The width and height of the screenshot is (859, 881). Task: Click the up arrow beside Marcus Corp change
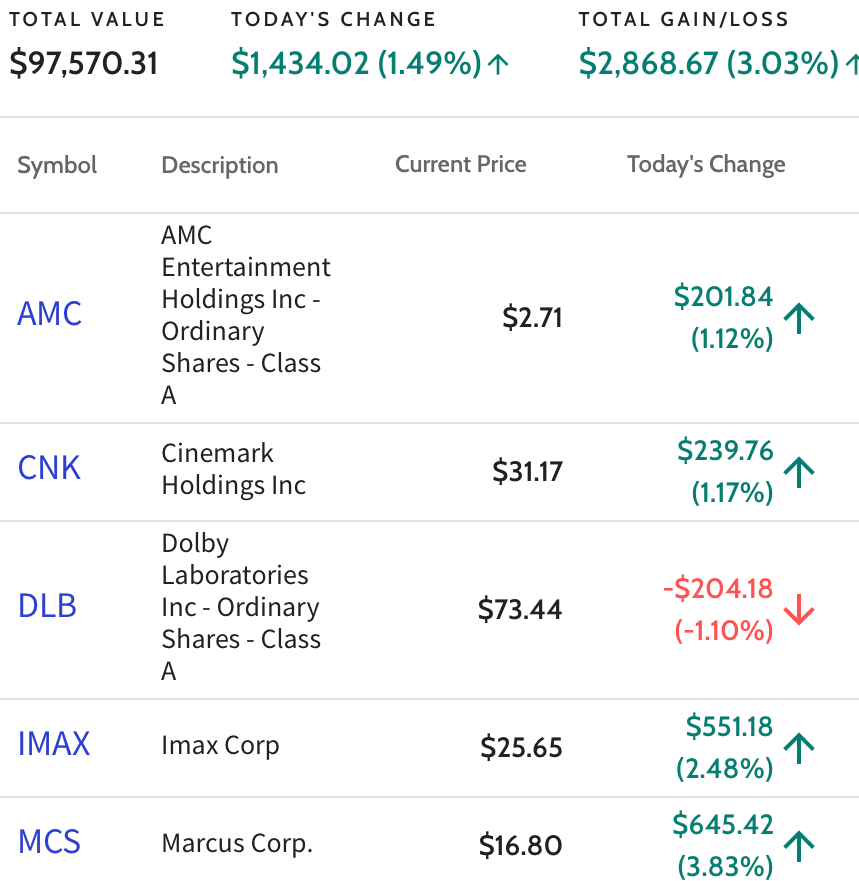tap(799, 846)
